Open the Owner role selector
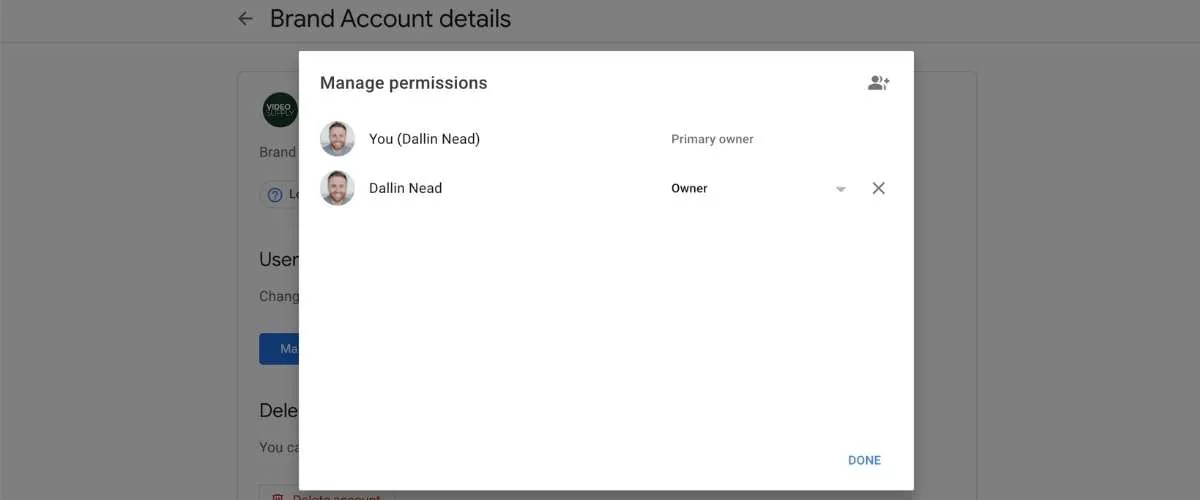Image resolution: width=1200 pixels, height=500 pixels. click(x=759, y=188)
